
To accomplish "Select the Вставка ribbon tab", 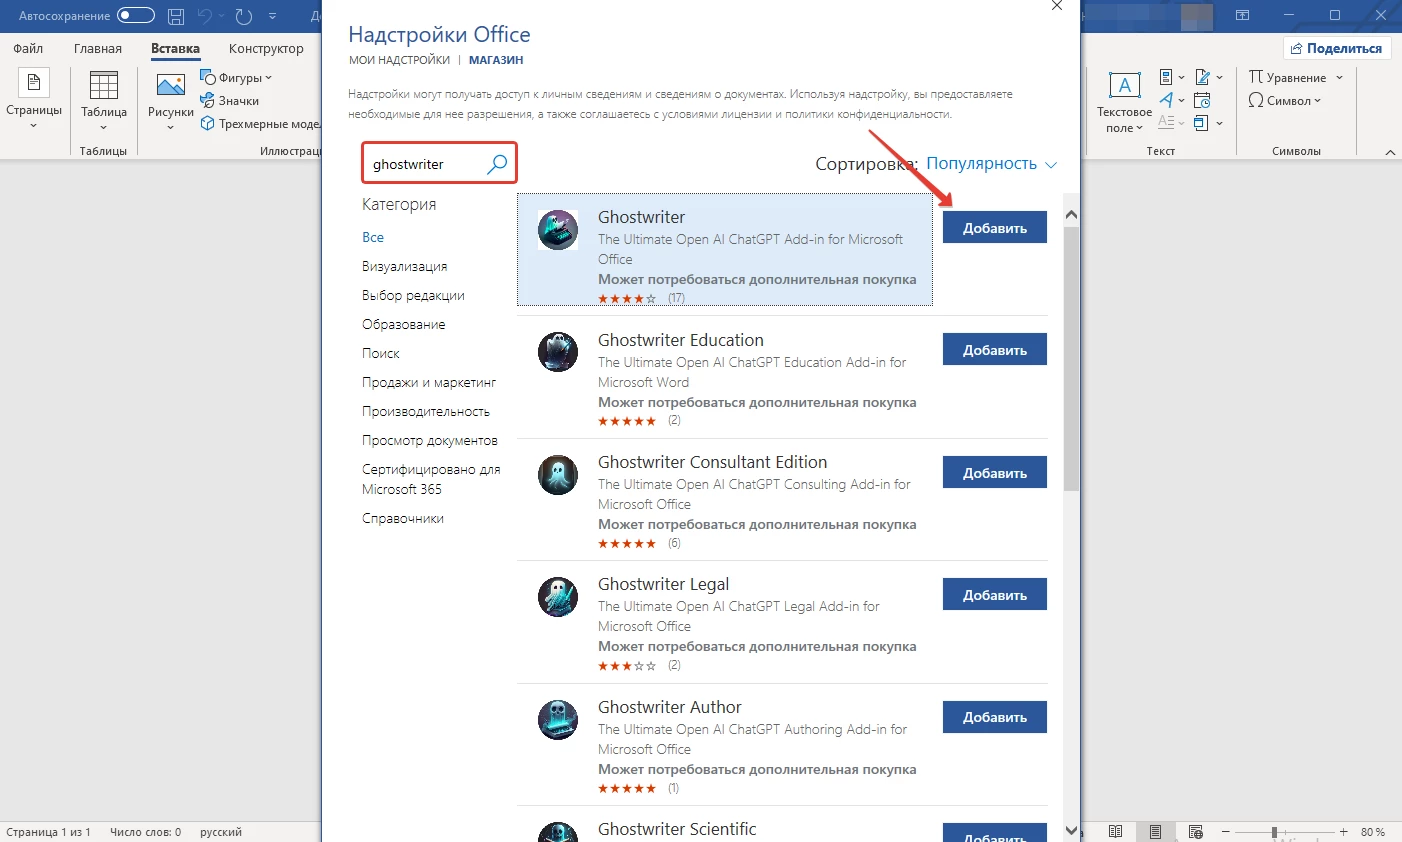I will (x=175, y=48).
